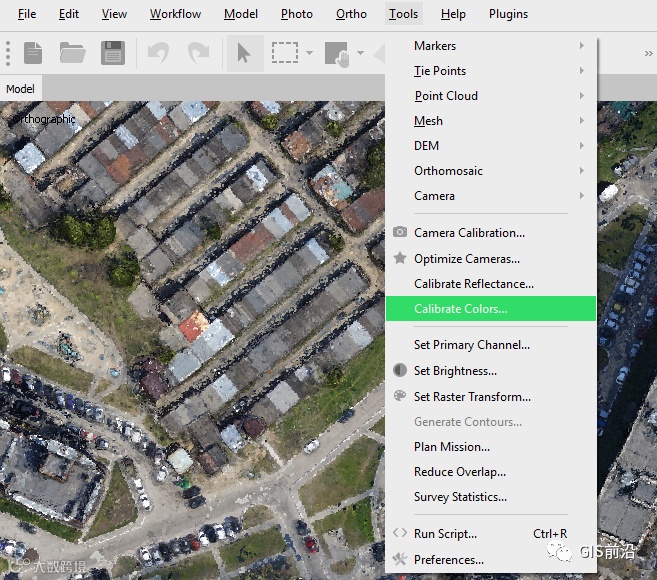Viewport: 657px width, 580px height.
Task: Open dropdown arrow beside rectangle selection tool
Action: pos(310,54)
